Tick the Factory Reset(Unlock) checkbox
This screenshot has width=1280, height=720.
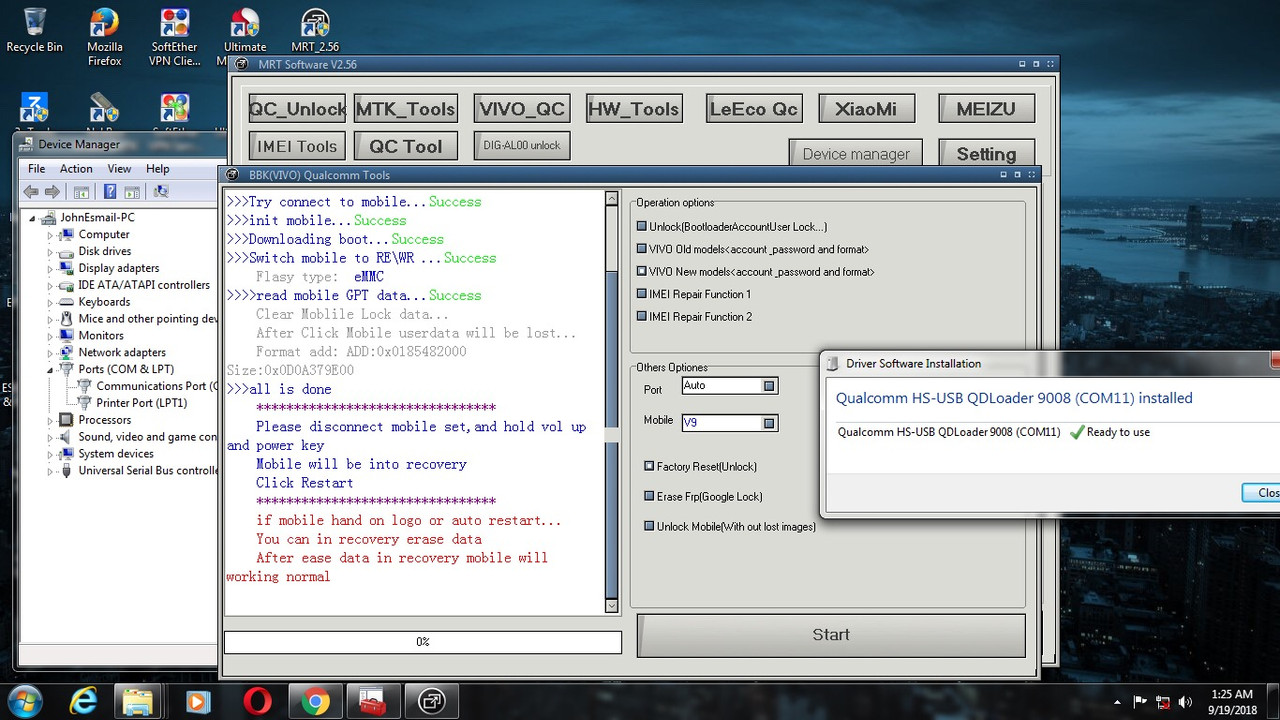650,466
